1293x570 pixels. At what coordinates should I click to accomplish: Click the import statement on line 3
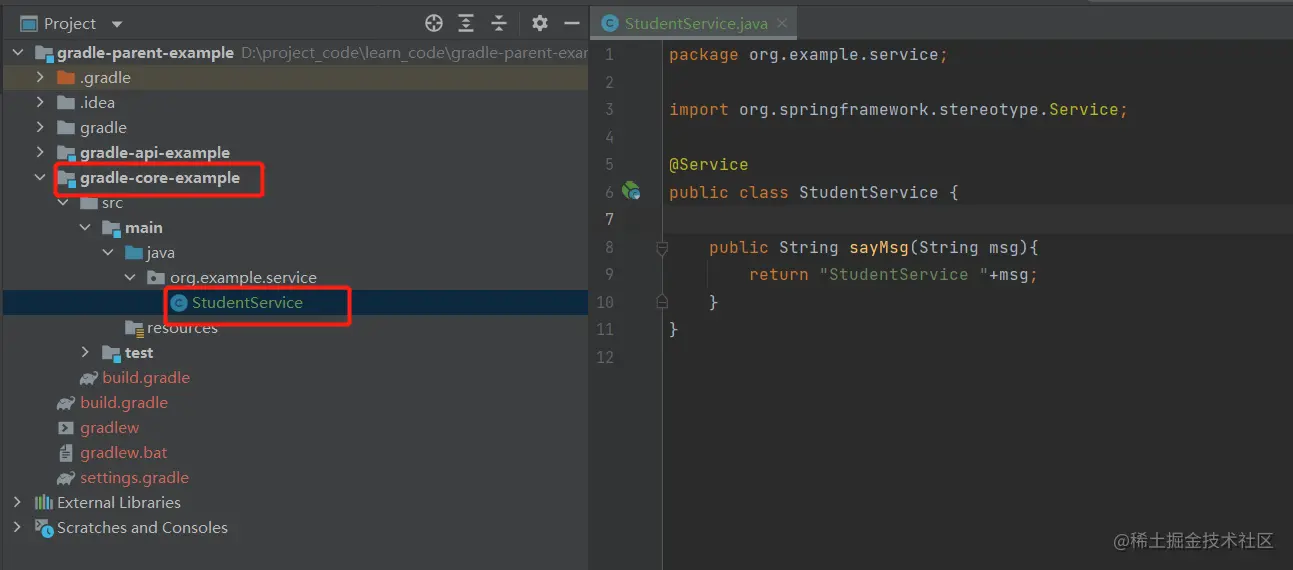(x=898, y=110)
